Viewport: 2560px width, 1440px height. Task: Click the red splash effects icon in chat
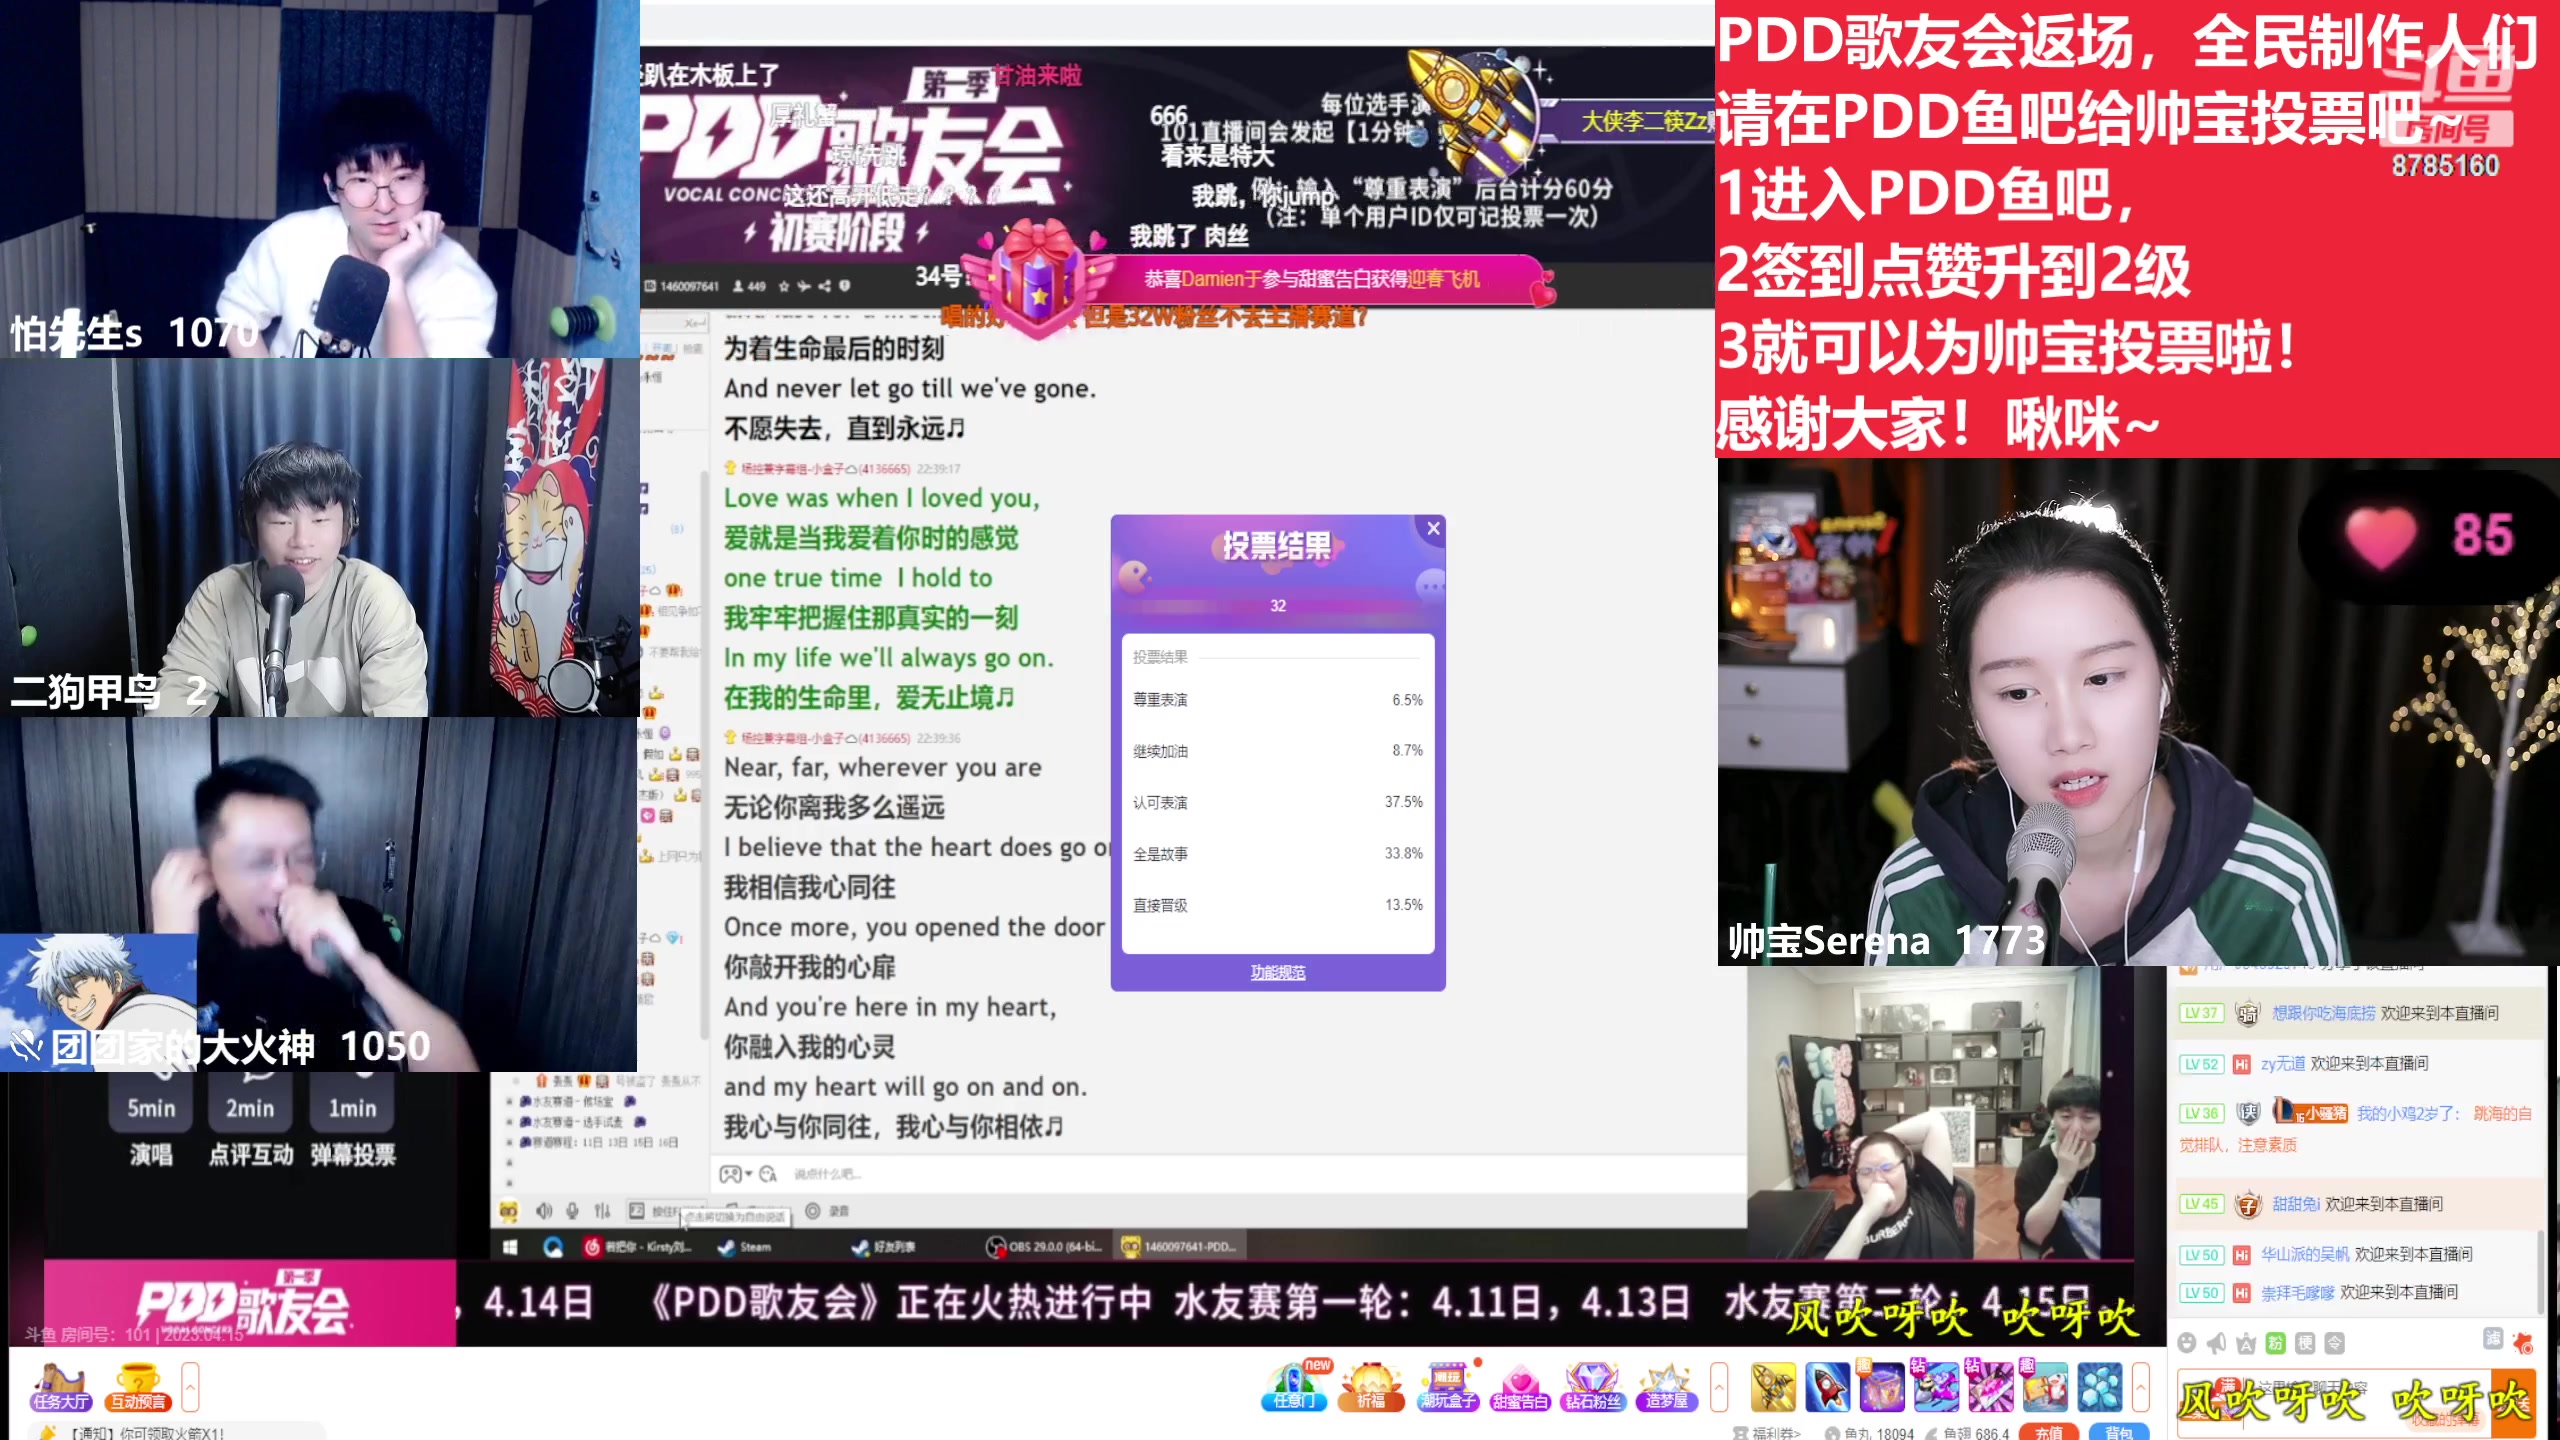[x=2523, y=1343]
